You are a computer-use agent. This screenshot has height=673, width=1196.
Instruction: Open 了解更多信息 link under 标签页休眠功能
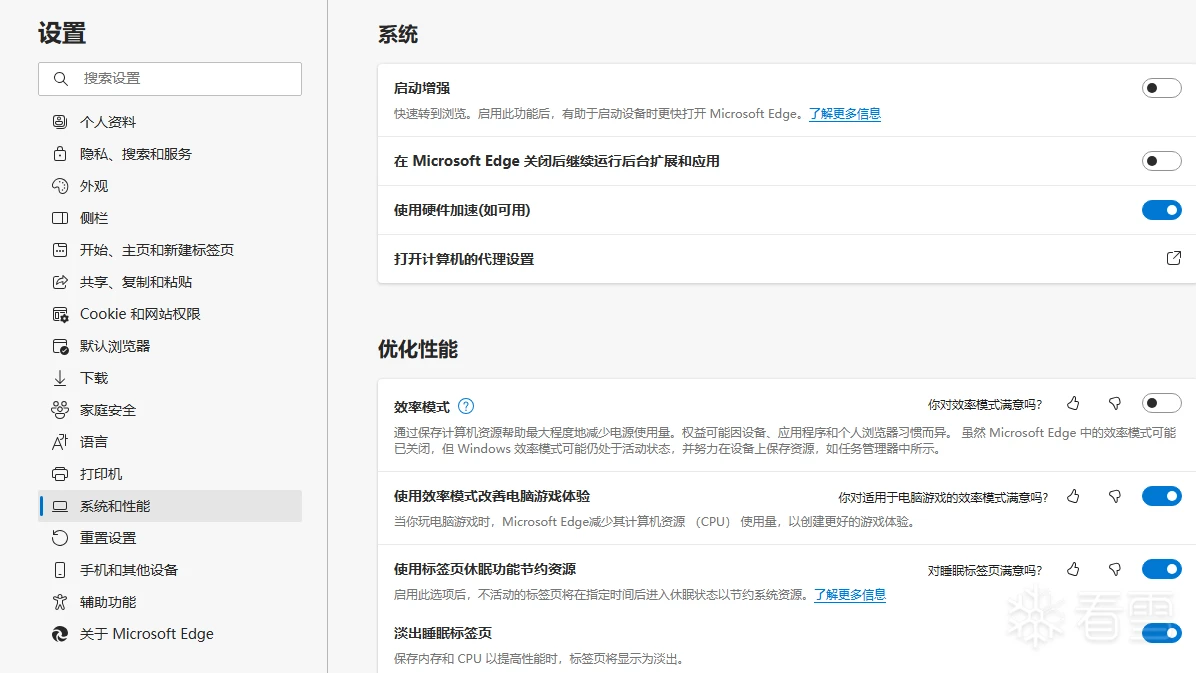click(x=850, y=594)
